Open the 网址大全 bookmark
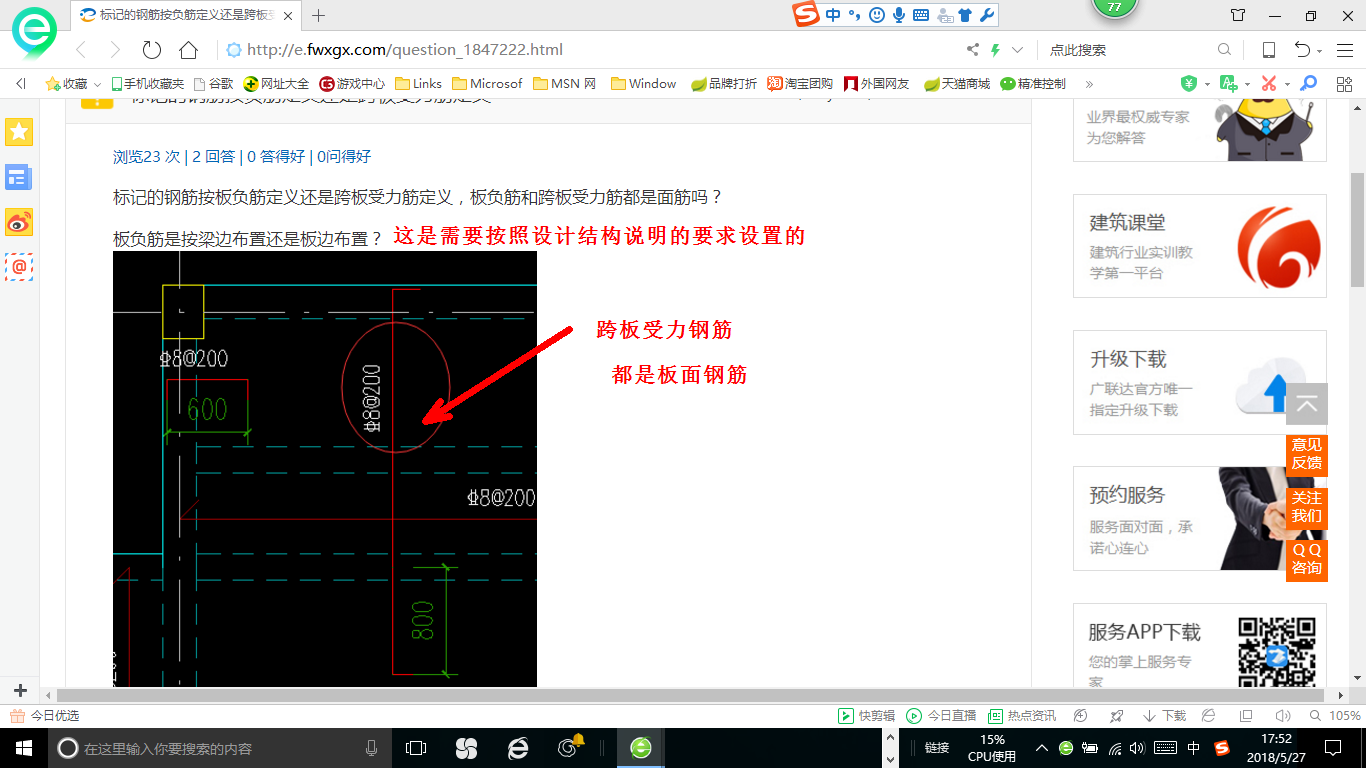1366x768 pixels. [277, 84]
